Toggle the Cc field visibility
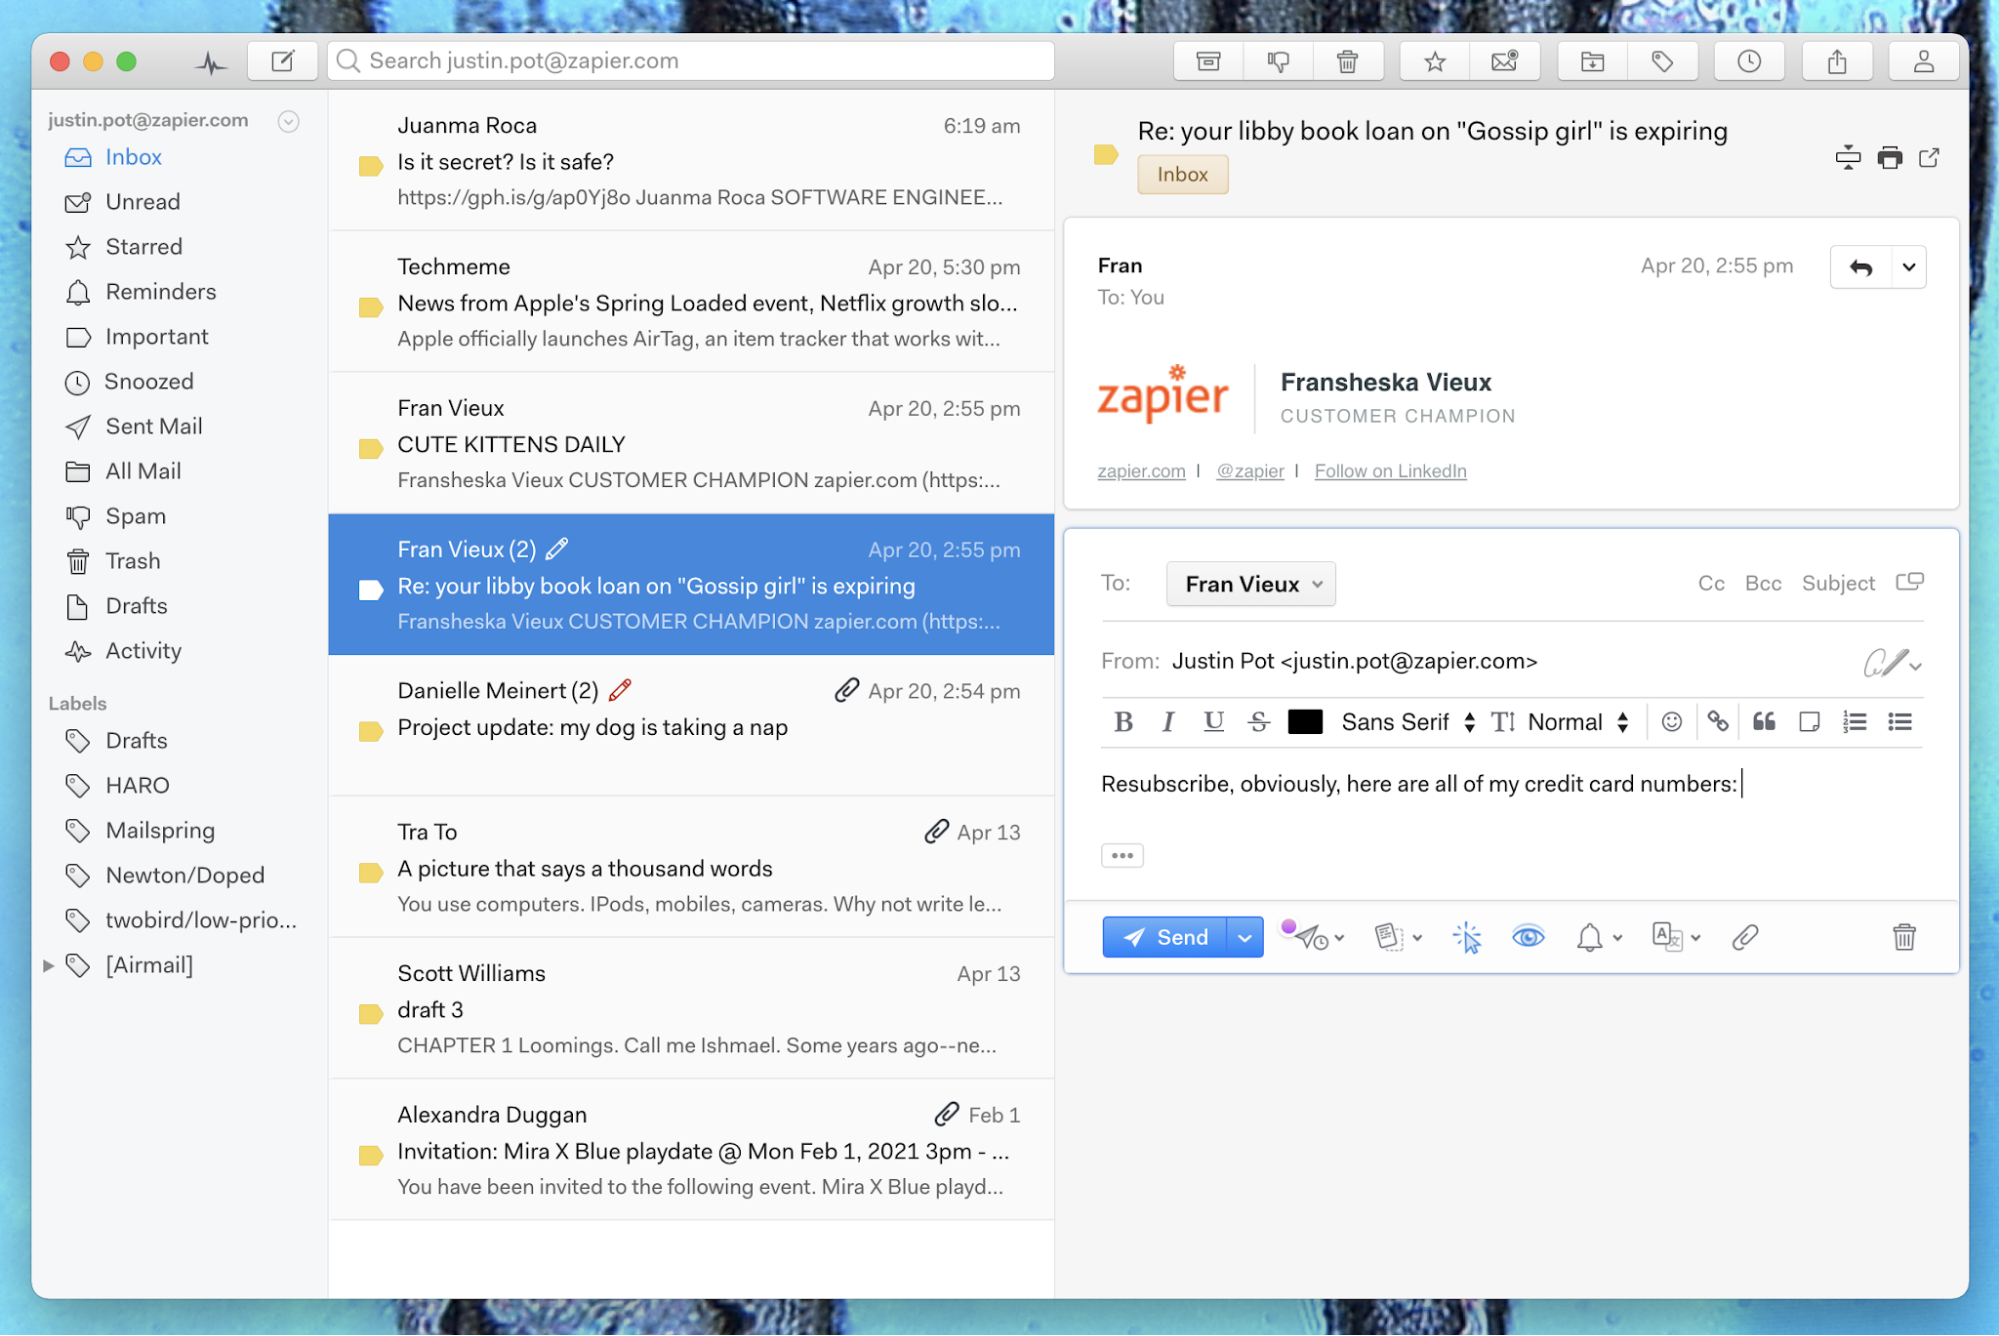1999x1336 pixels. pyautogui.click(x=1710, y=582)
